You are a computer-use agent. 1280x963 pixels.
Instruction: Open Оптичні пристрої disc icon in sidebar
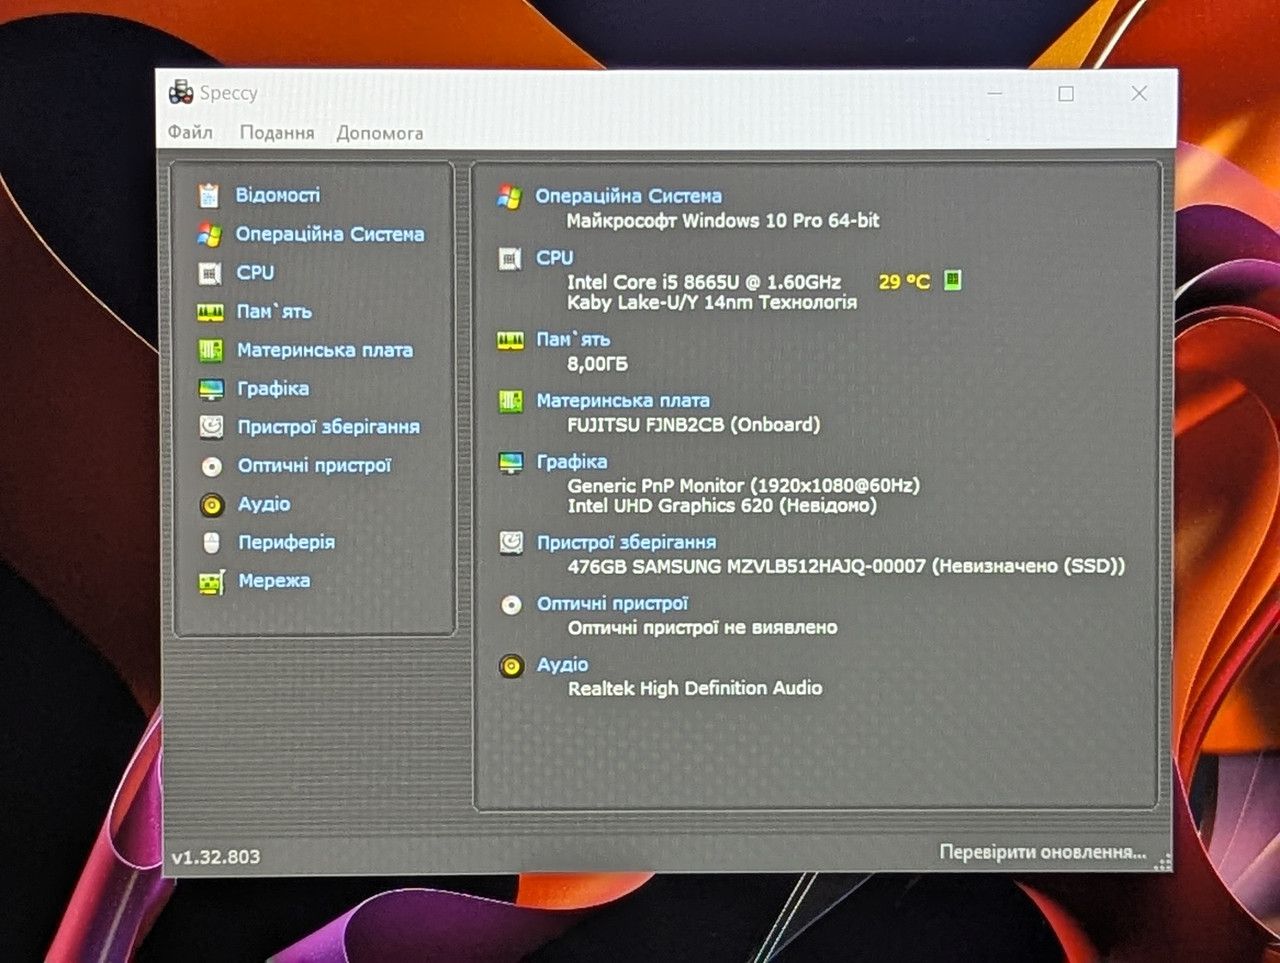211,466
